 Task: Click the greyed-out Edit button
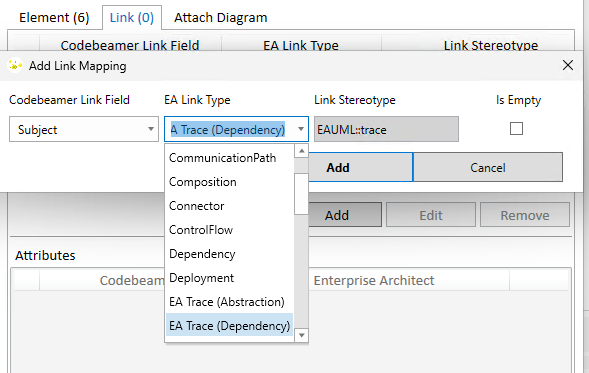(x=431, y=215)
